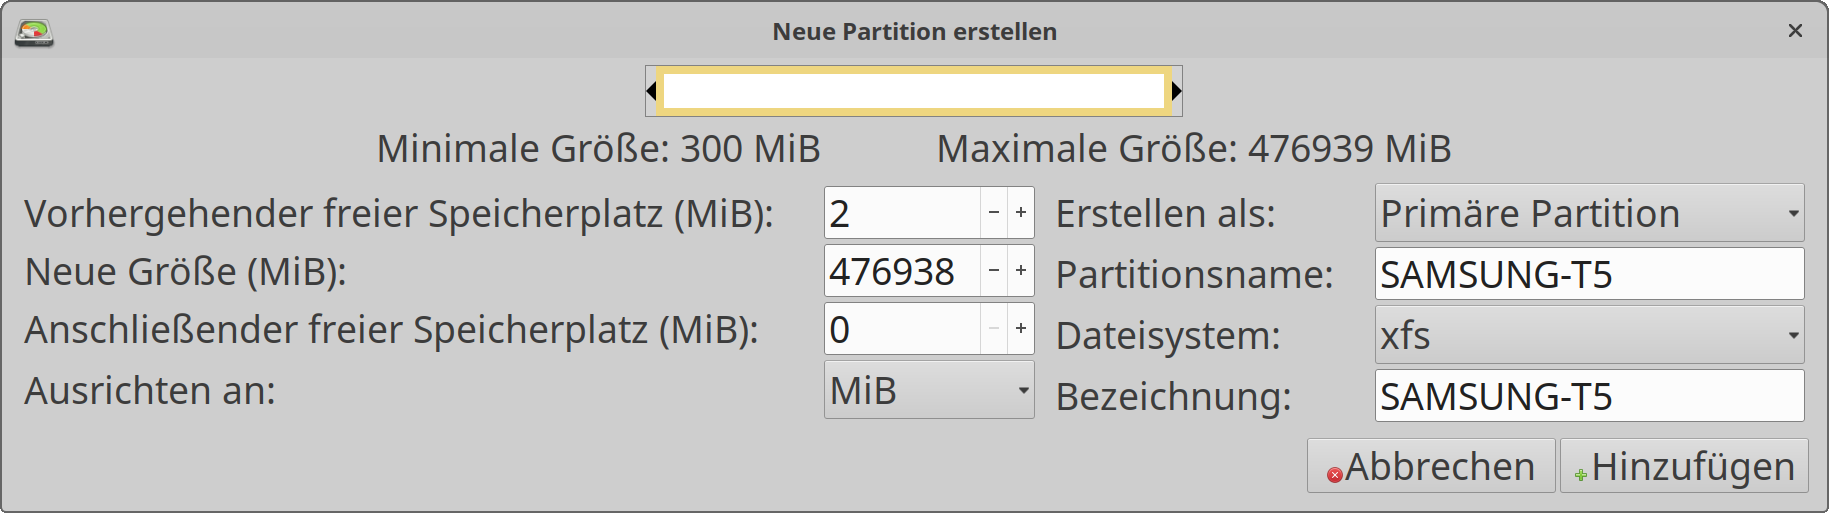Click the preceding free space value field
Viewport: 1829px width, 513px height.
click(901, 213)
